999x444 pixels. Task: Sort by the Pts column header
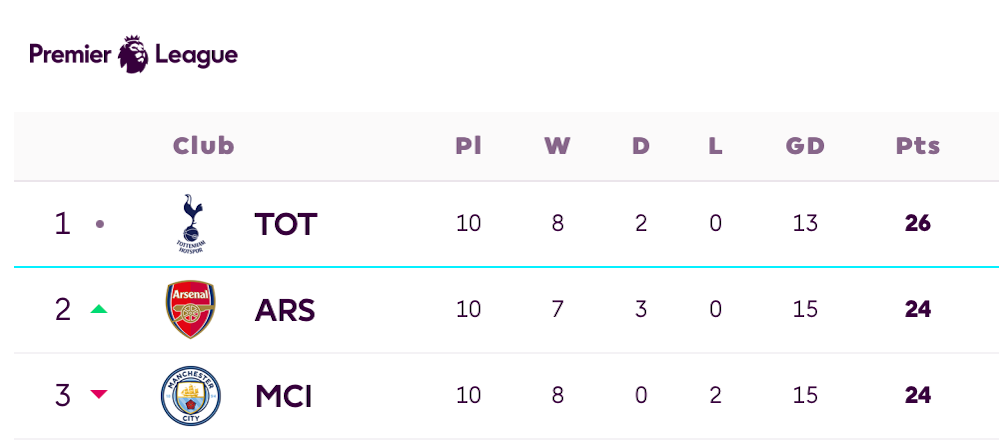pyautogui.click(x=918, y=146)
